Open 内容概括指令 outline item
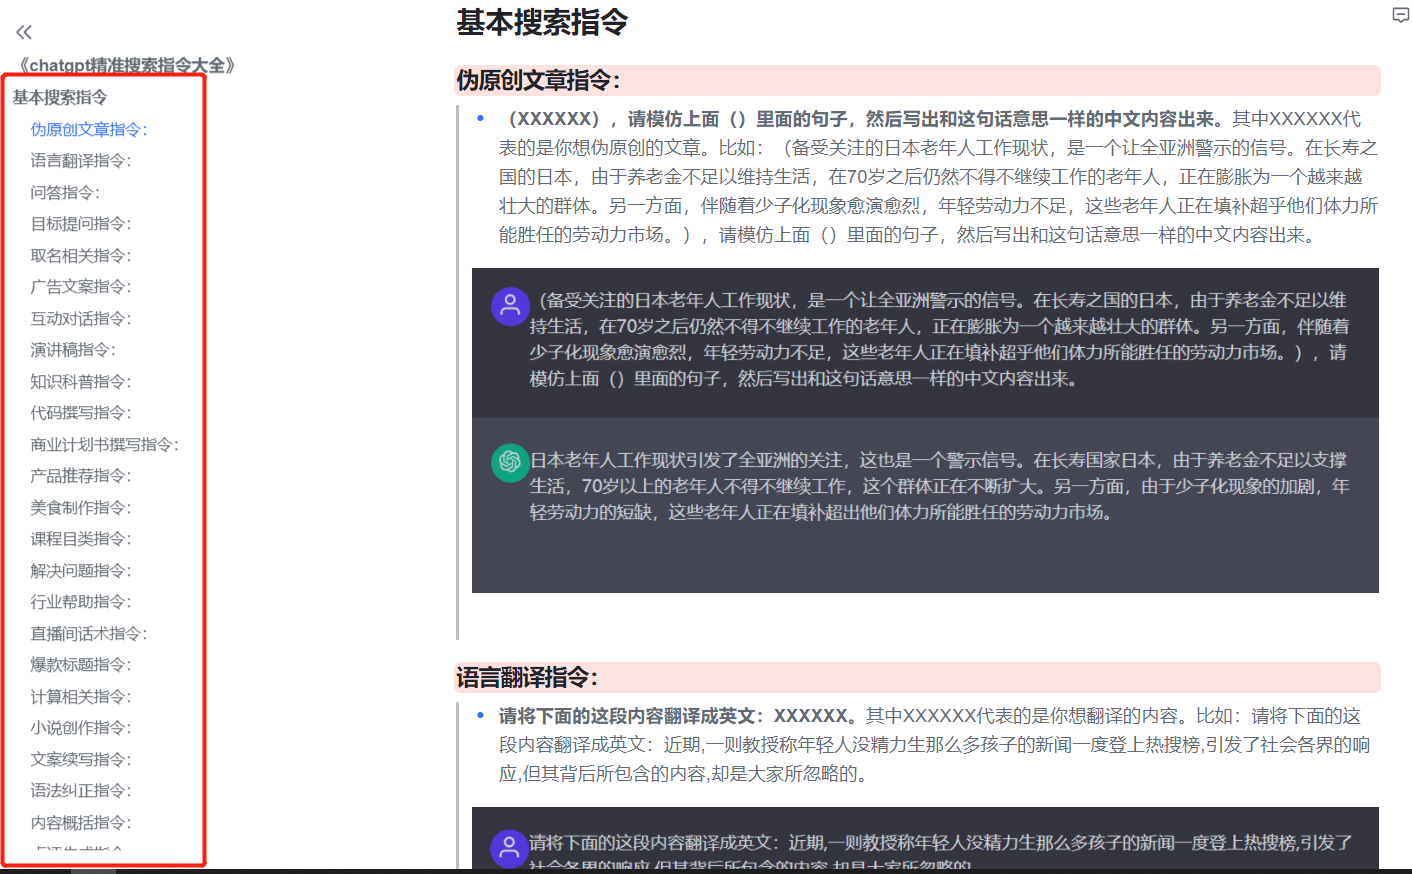Image resolution: width=1412 pixels, height=874 pixels. tap(80, 823)
